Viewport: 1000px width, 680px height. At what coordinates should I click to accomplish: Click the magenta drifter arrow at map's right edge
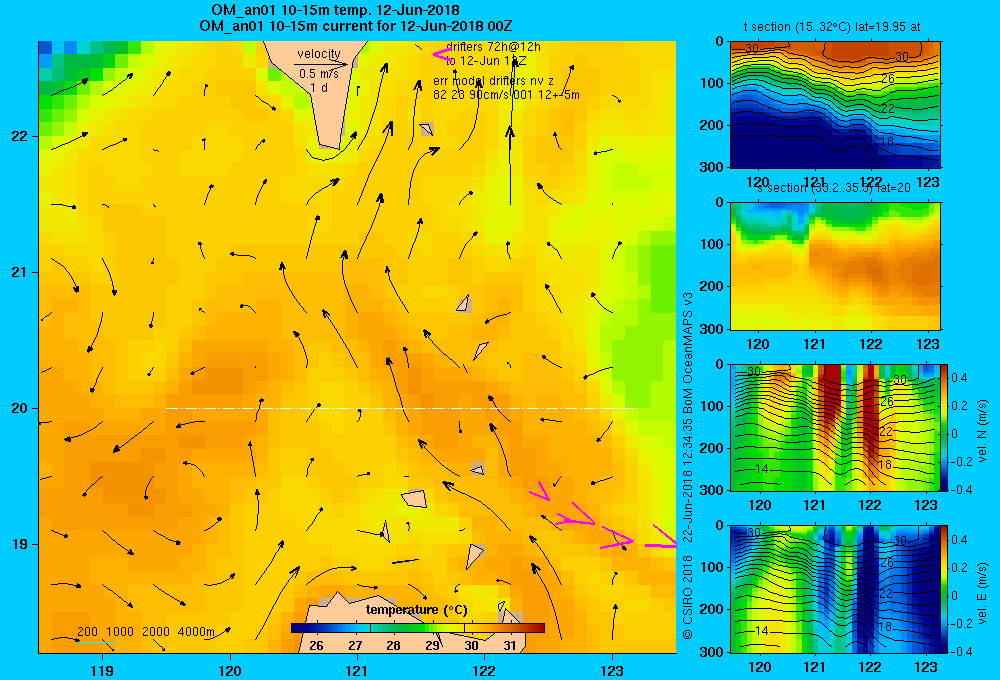tap(661, 538)
